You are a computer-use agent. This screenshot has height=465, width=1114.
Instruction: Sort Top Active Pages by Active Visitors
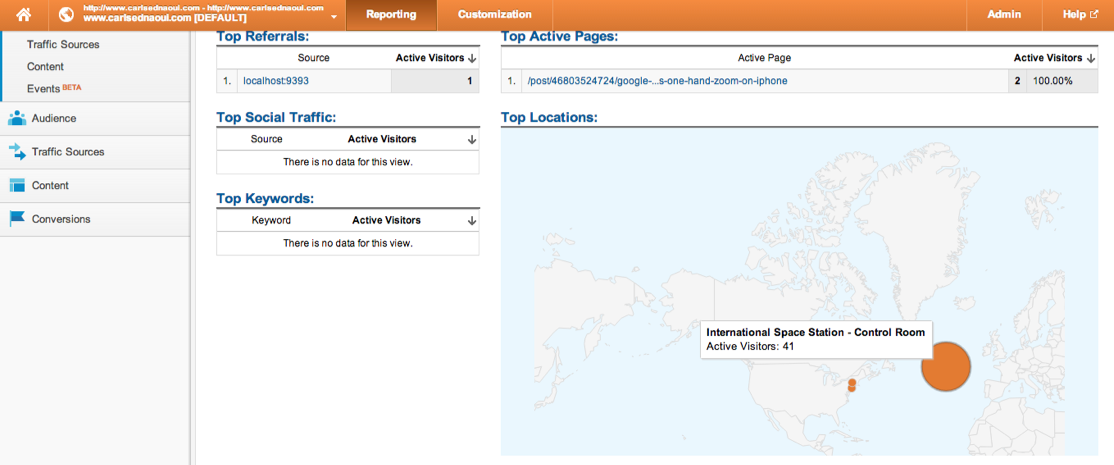(1090, 58)
